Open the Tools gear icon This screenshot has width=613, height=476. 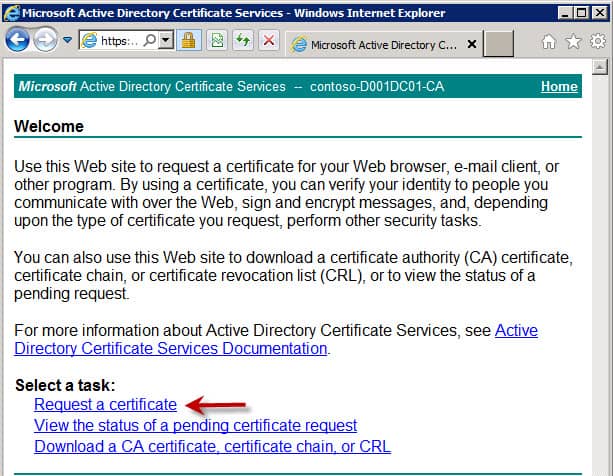(x=598, y=41)
